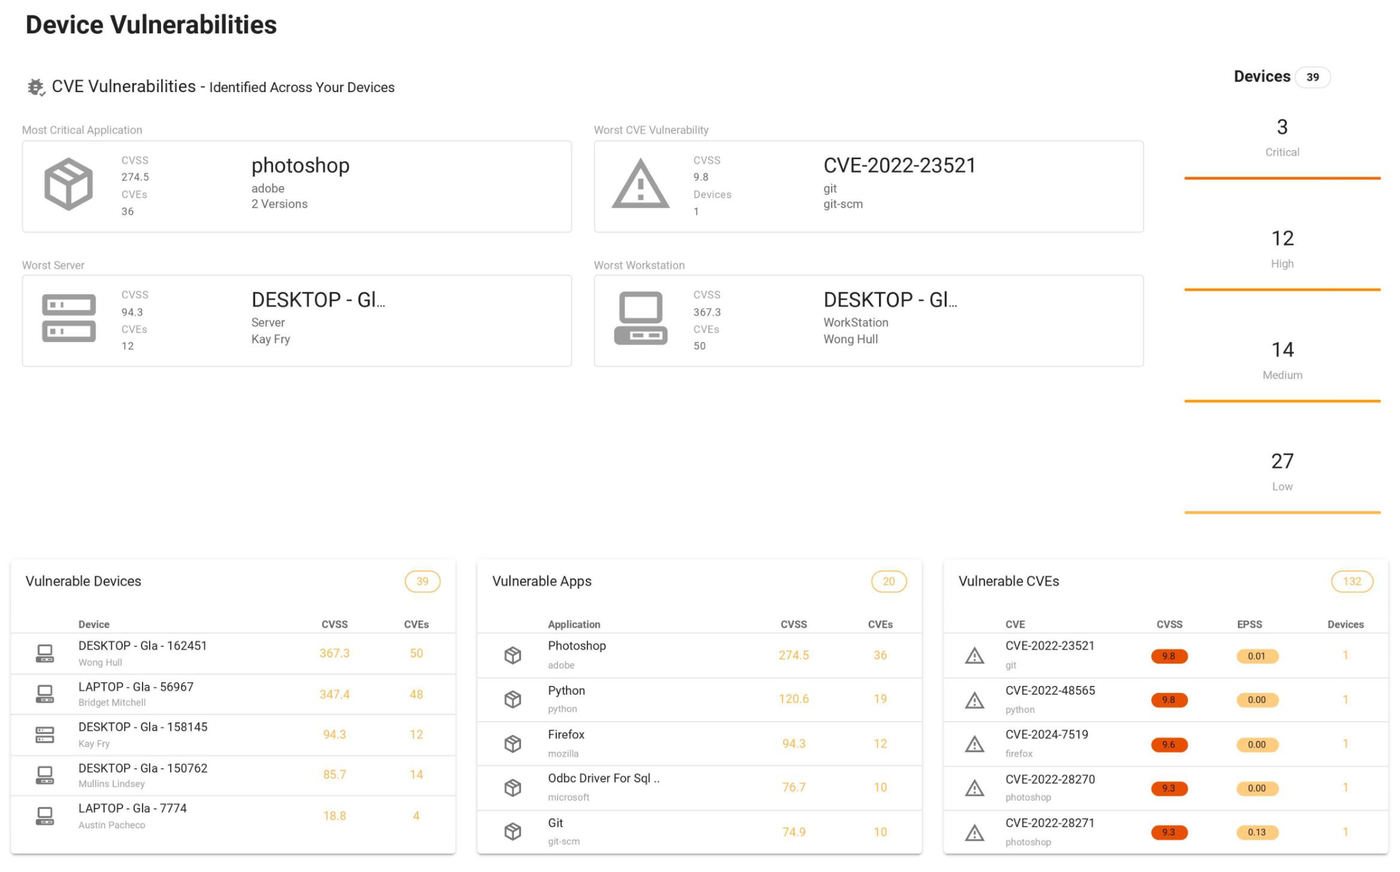Click warning icon for CVE-2022-23521 row
This screenshot has height=872, width=1400.
(x=974, y=656)
